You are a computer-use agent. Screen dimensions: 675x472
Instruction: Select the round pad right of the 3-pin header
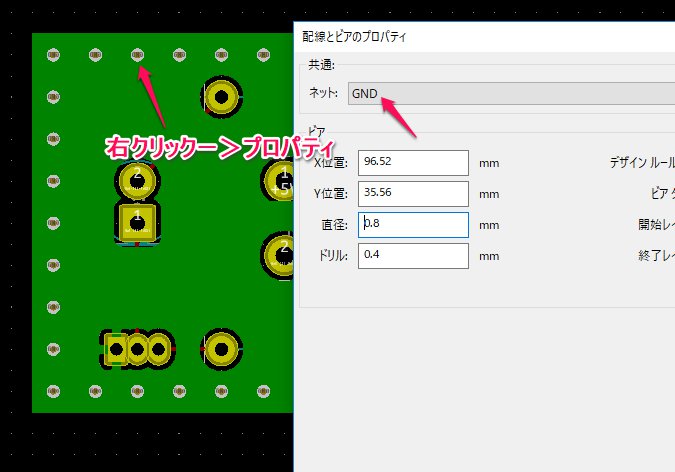[x=221, y=349]
